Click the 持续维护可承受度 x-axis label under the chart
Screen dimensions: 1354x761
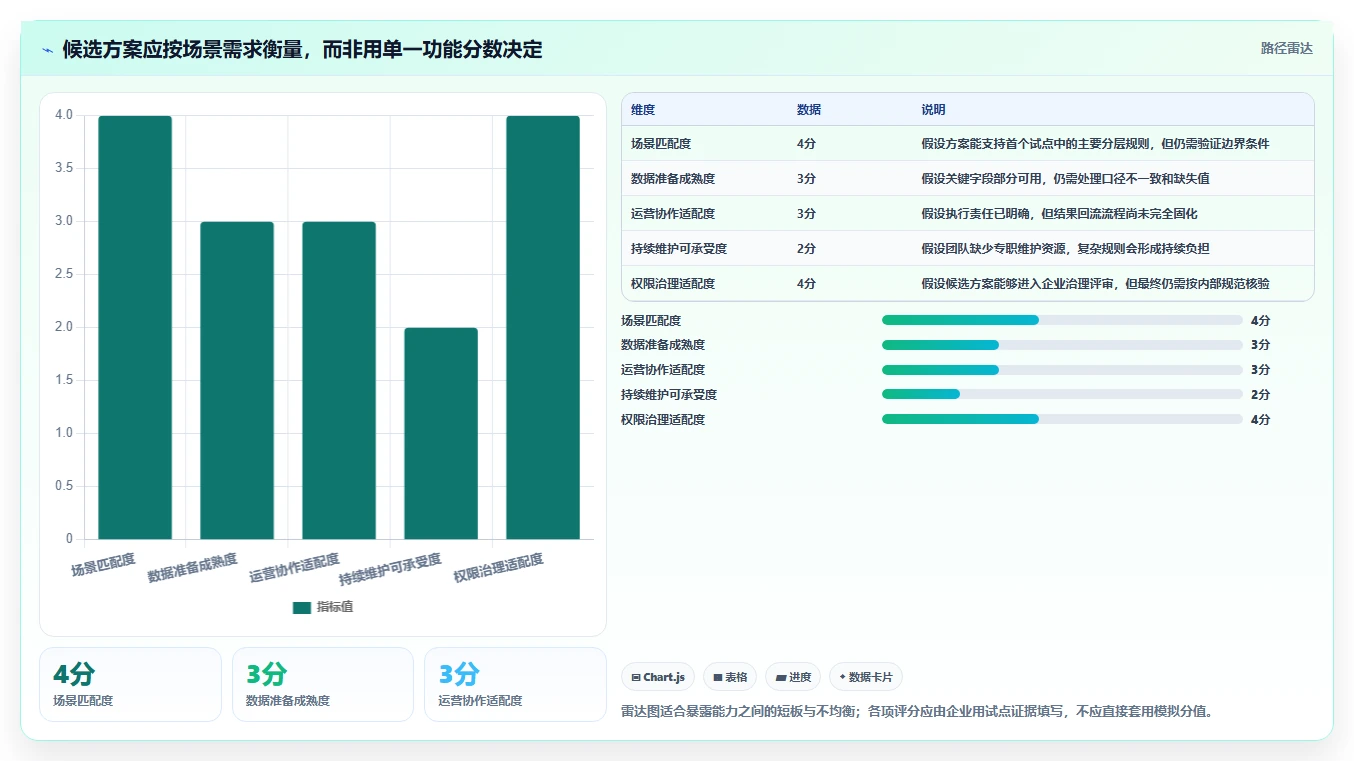point(390,569)
